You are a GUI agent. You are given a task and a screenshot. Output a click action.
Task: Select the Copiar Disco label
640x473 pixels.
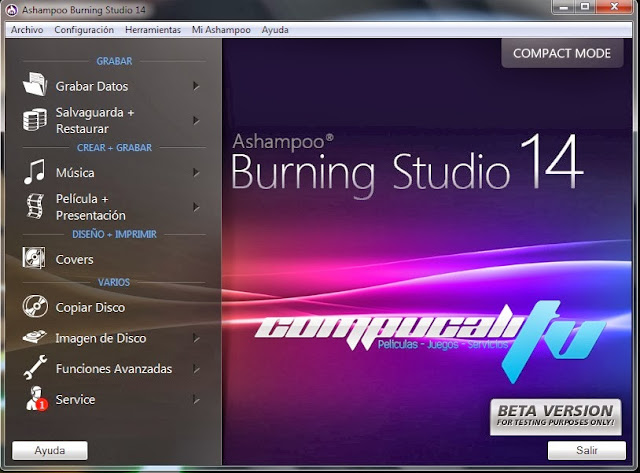(x=90, y=307)
